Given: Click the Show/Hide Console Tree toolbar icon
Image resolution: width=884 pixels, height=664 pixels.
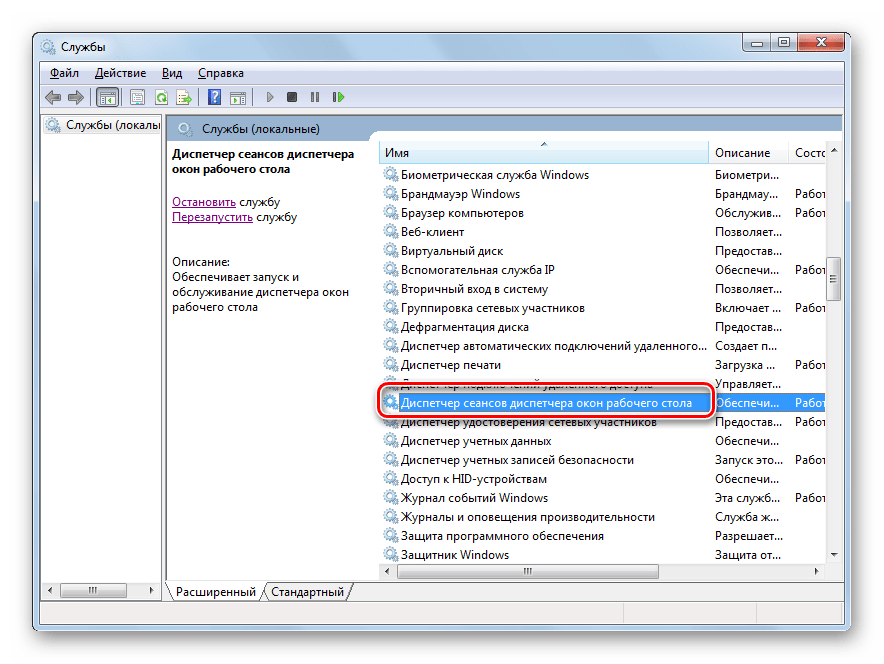Looking at the screenshot, I should (107, 97).
